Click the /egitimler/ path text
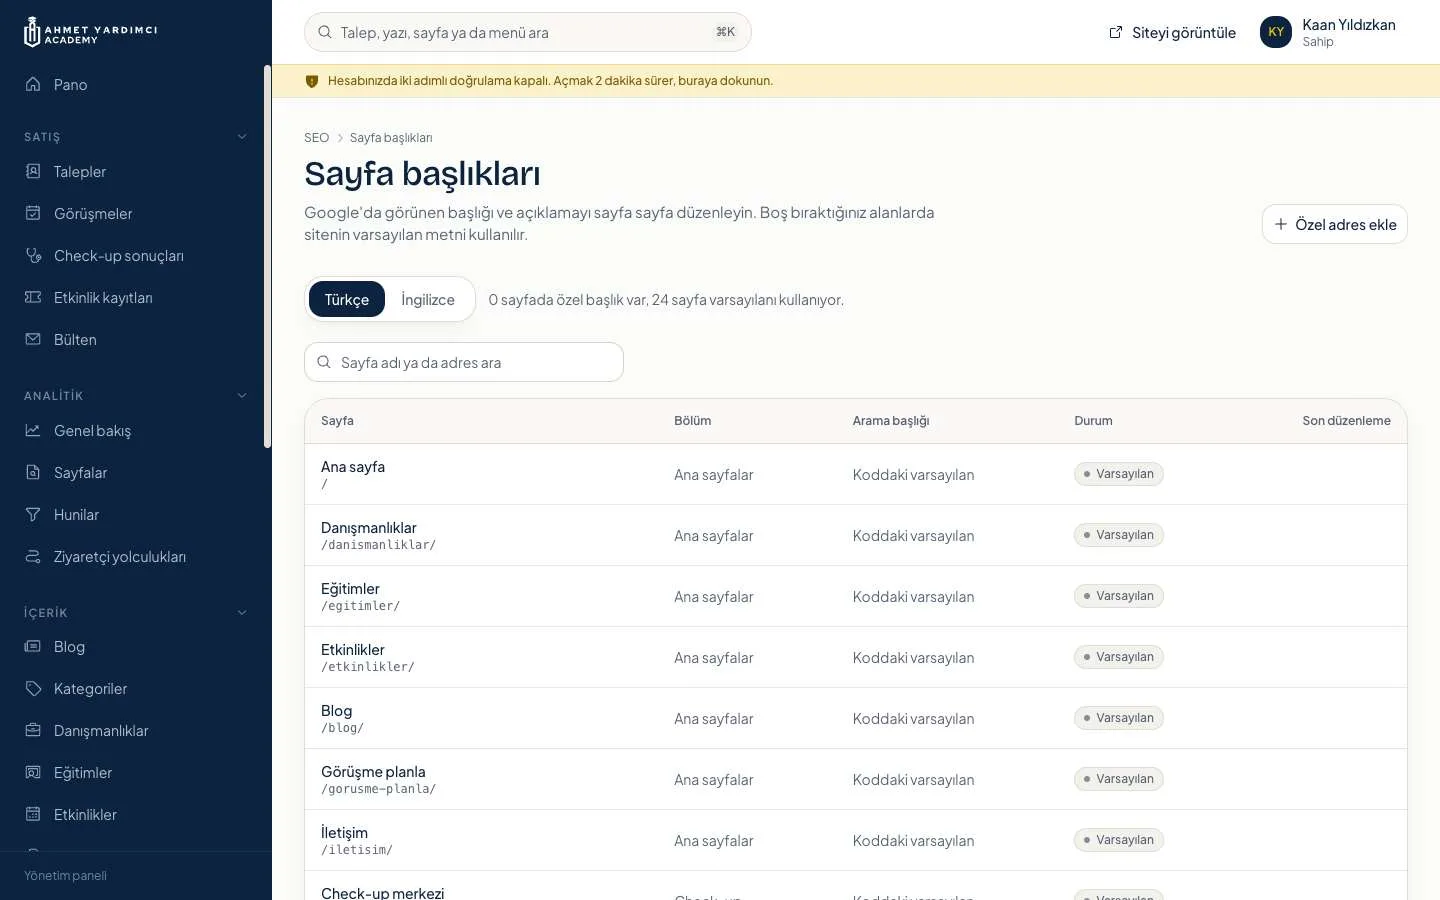This screenshot has height=900, width=1440. 360,606
